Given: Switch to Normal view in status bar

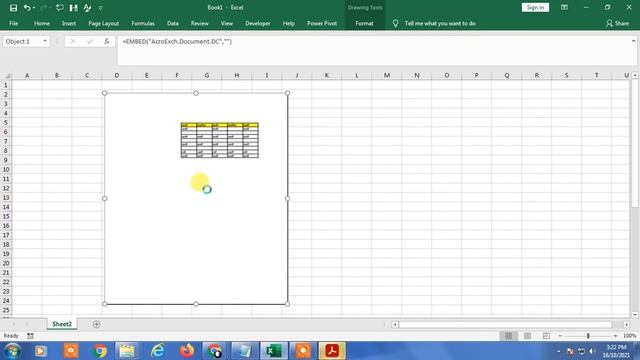Looking at the screenshot, I should point(508,336).
